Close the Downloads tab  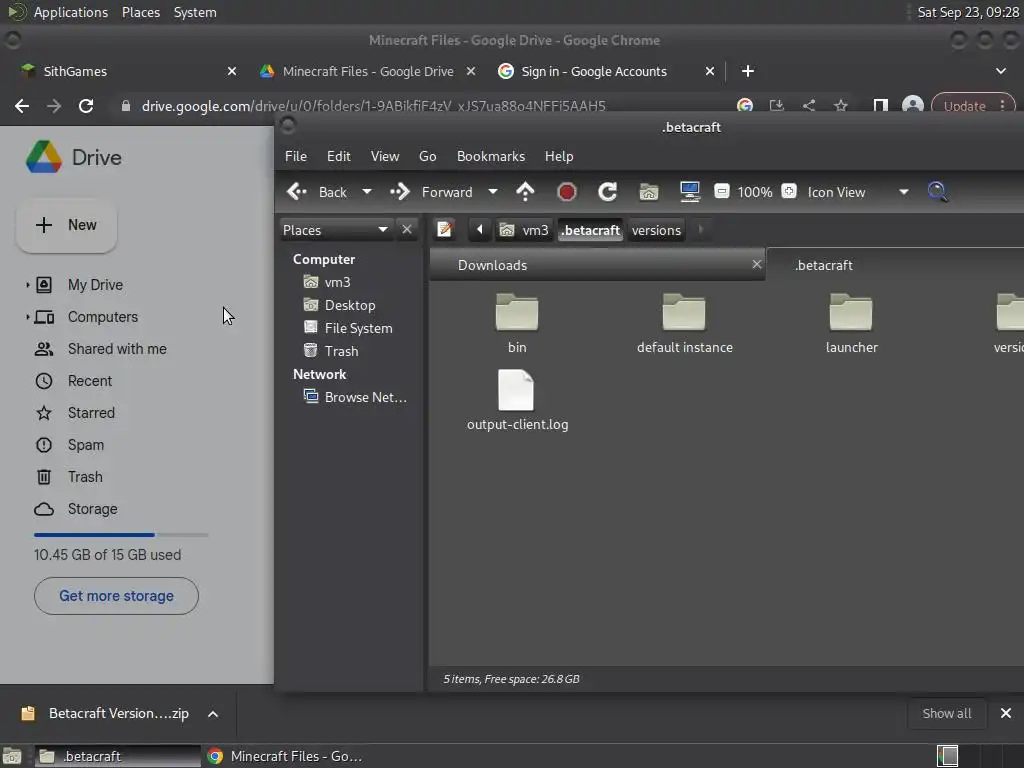pos(756,264)
